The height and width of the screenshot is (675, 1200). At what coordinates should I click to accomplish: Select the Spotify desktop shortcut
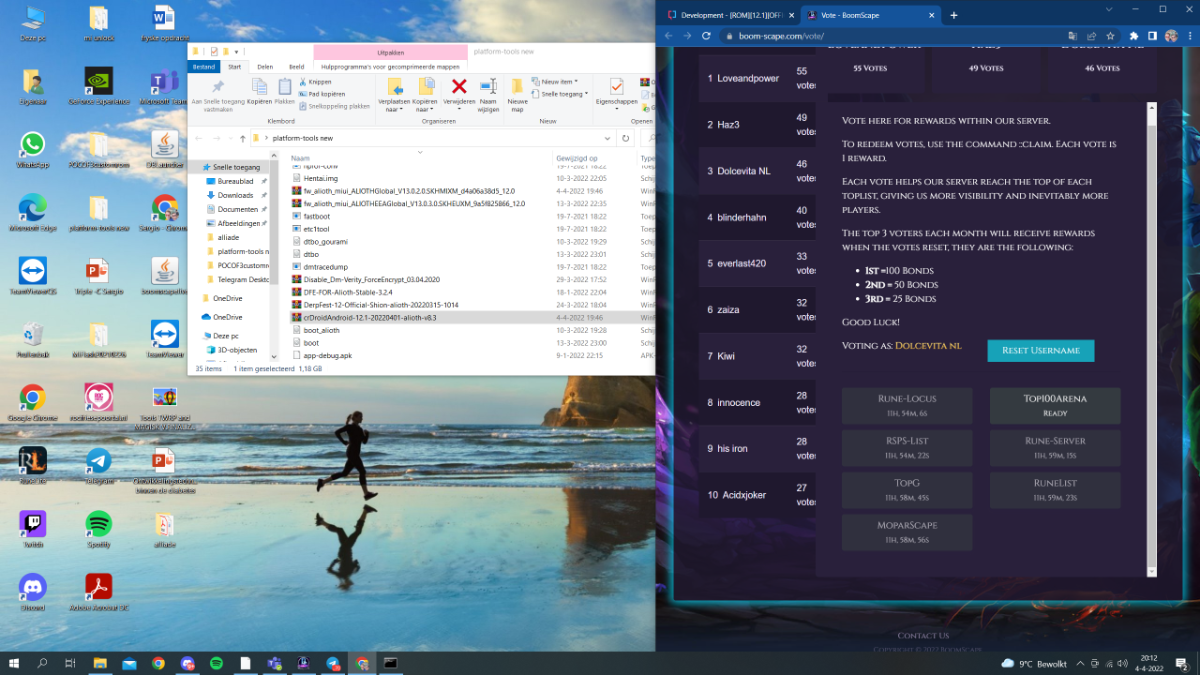point(98,529)
